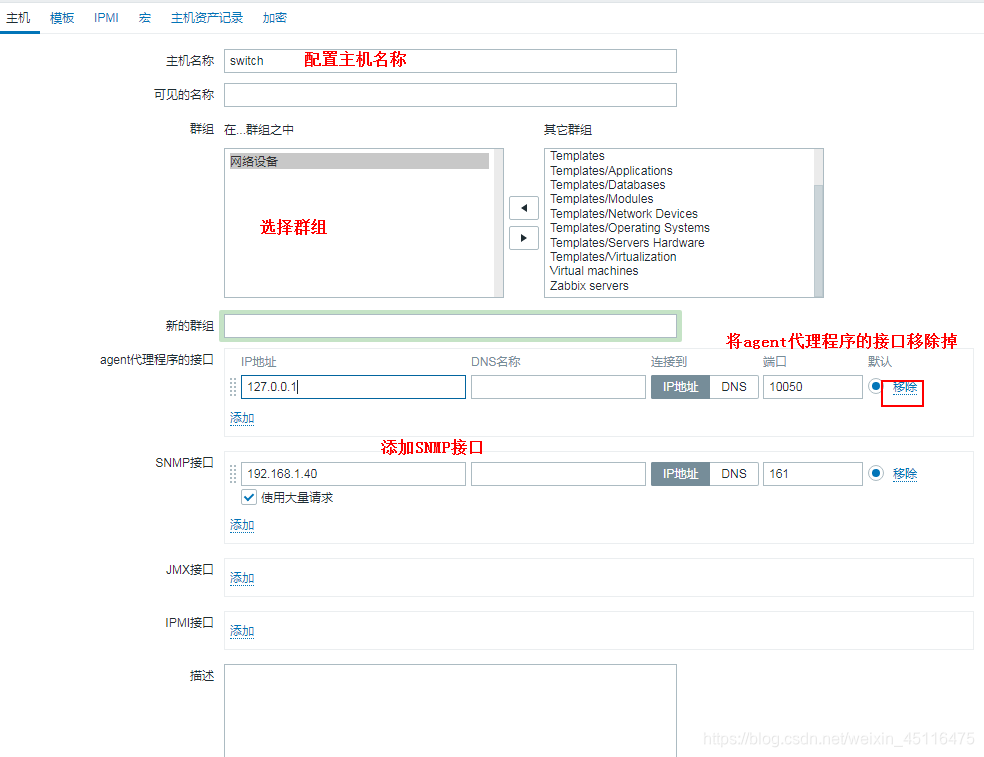Image resolution: width=984 pixels, height=757 pixels.
Task: Remove the SNMP interface via 移除 link
Action: point(905,474)
